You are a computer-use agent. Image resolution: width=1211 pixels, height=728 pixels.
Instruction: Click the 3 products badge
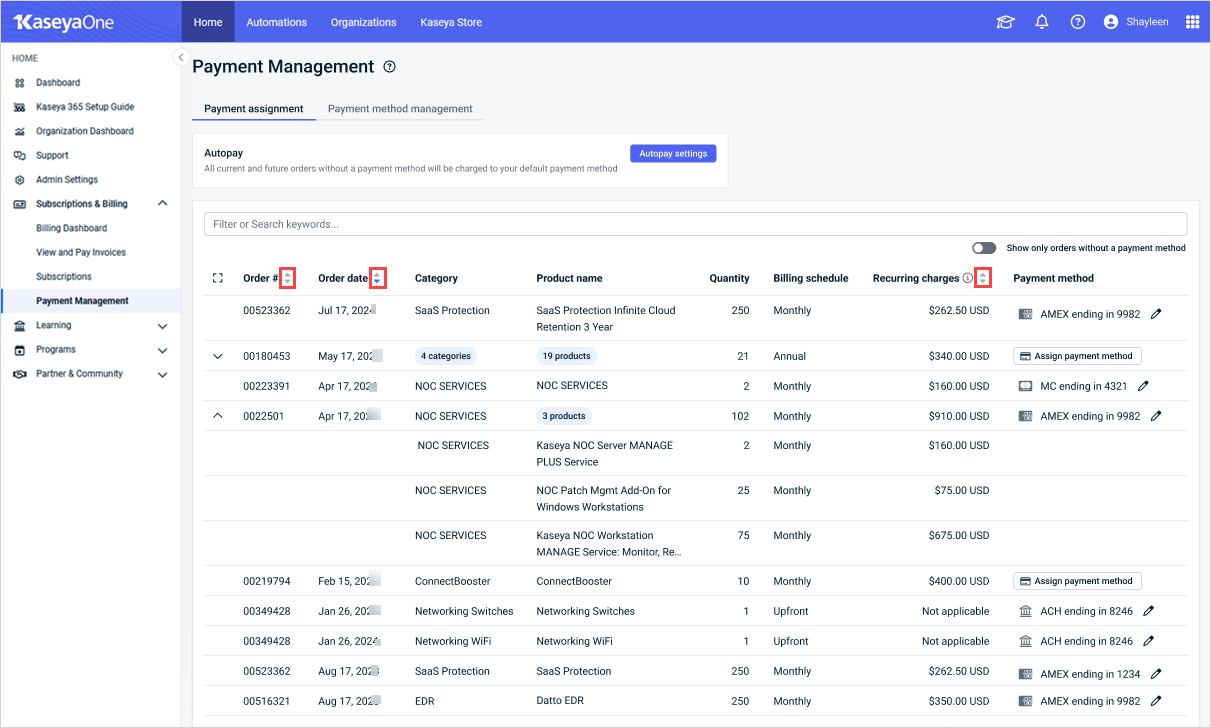(564, 416)
